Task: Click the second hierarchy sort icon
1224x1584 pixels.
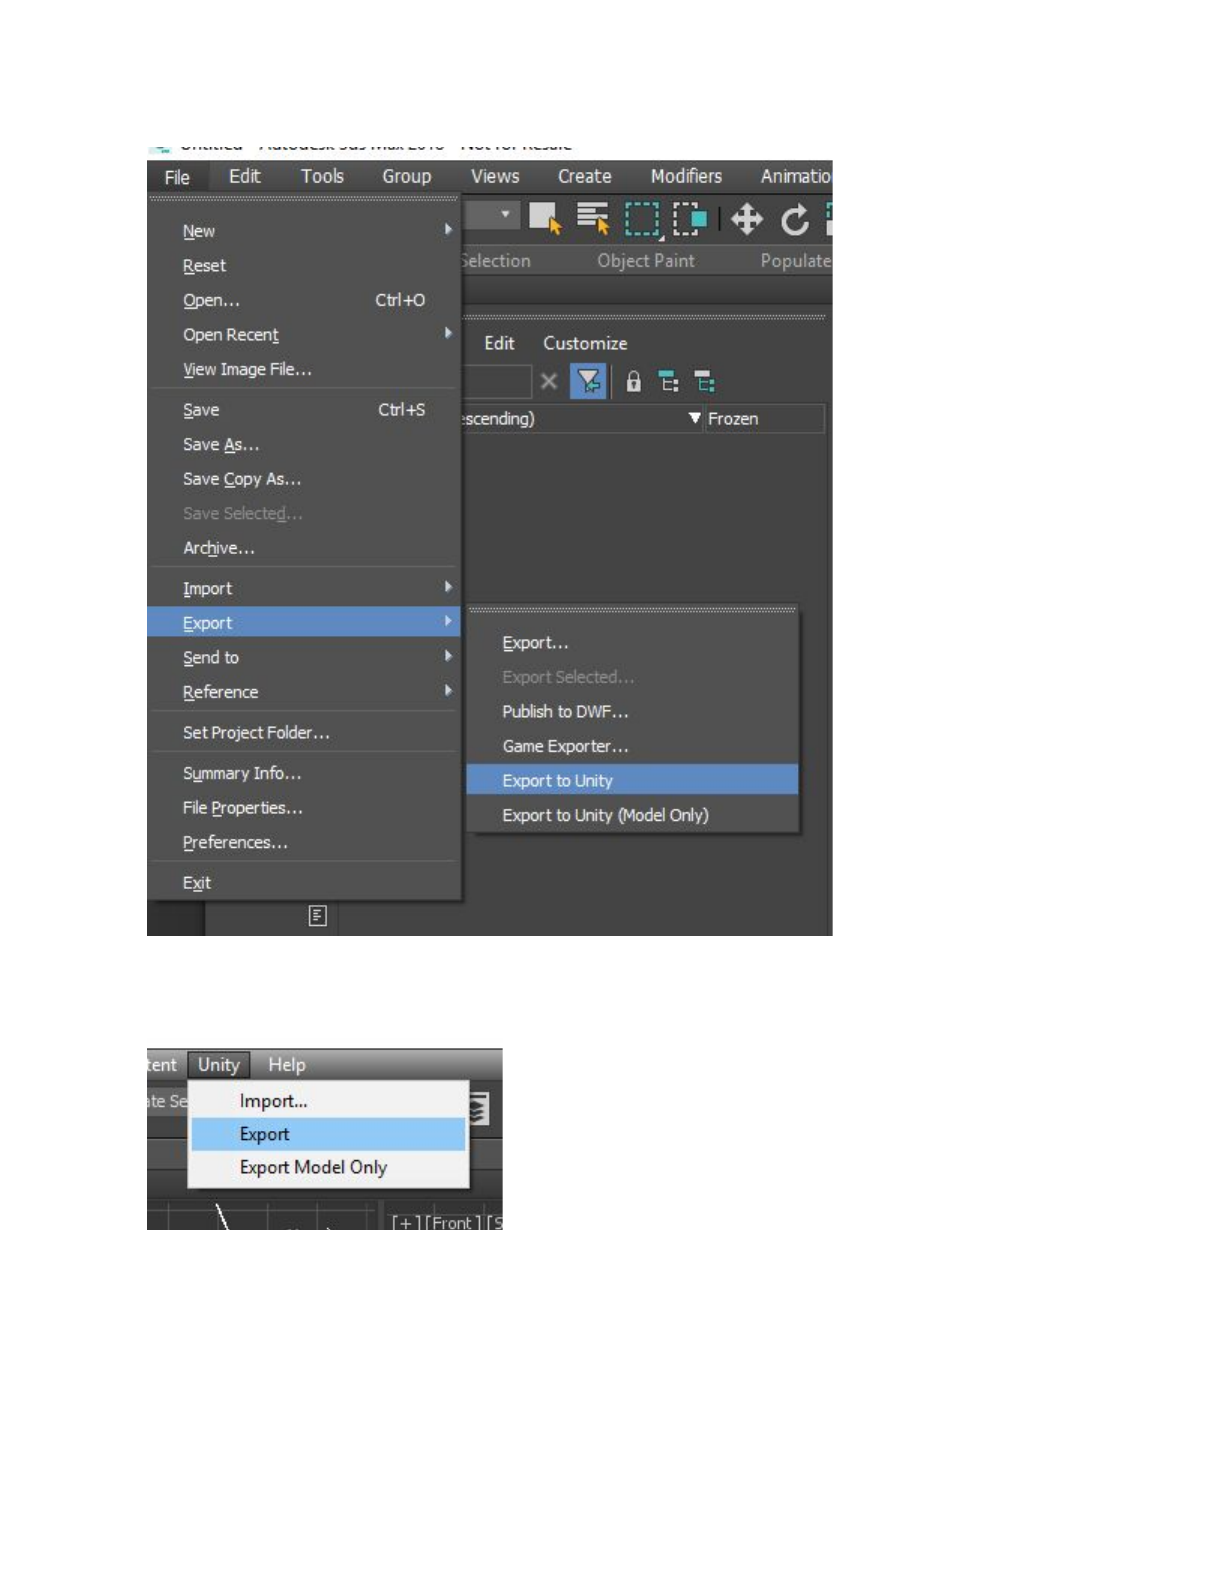Action: click(x=705, y=381)
